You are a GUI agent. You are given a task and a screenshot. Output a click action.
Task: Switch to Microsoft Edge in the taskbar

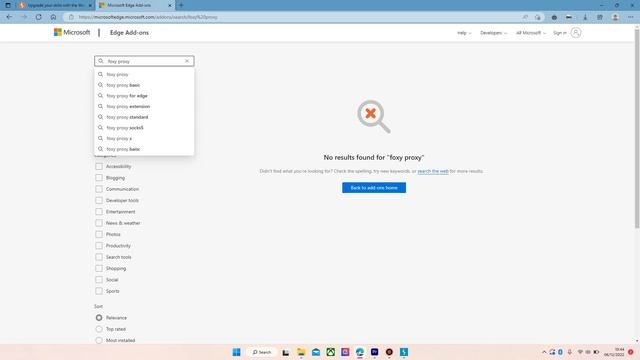tap(360, 352)
